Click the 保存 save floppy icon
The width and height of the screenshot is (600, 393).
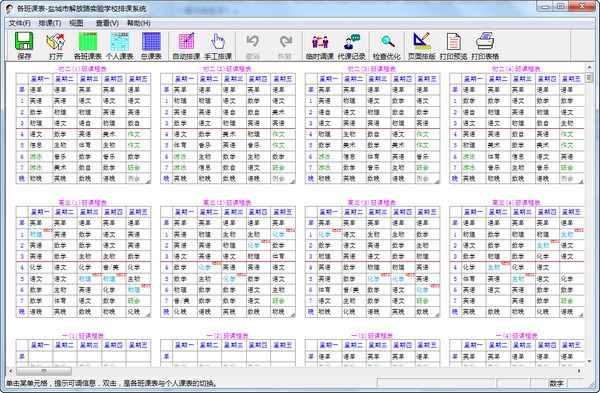pos(24,46)
